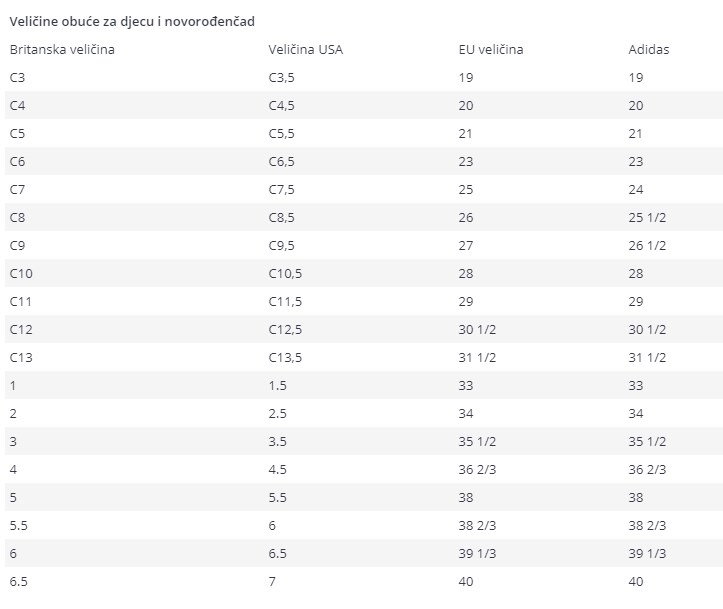Select Adidas value 25 1/2
Screen dimensions: 723x609
pyautogui.click(x=647, y=218)
